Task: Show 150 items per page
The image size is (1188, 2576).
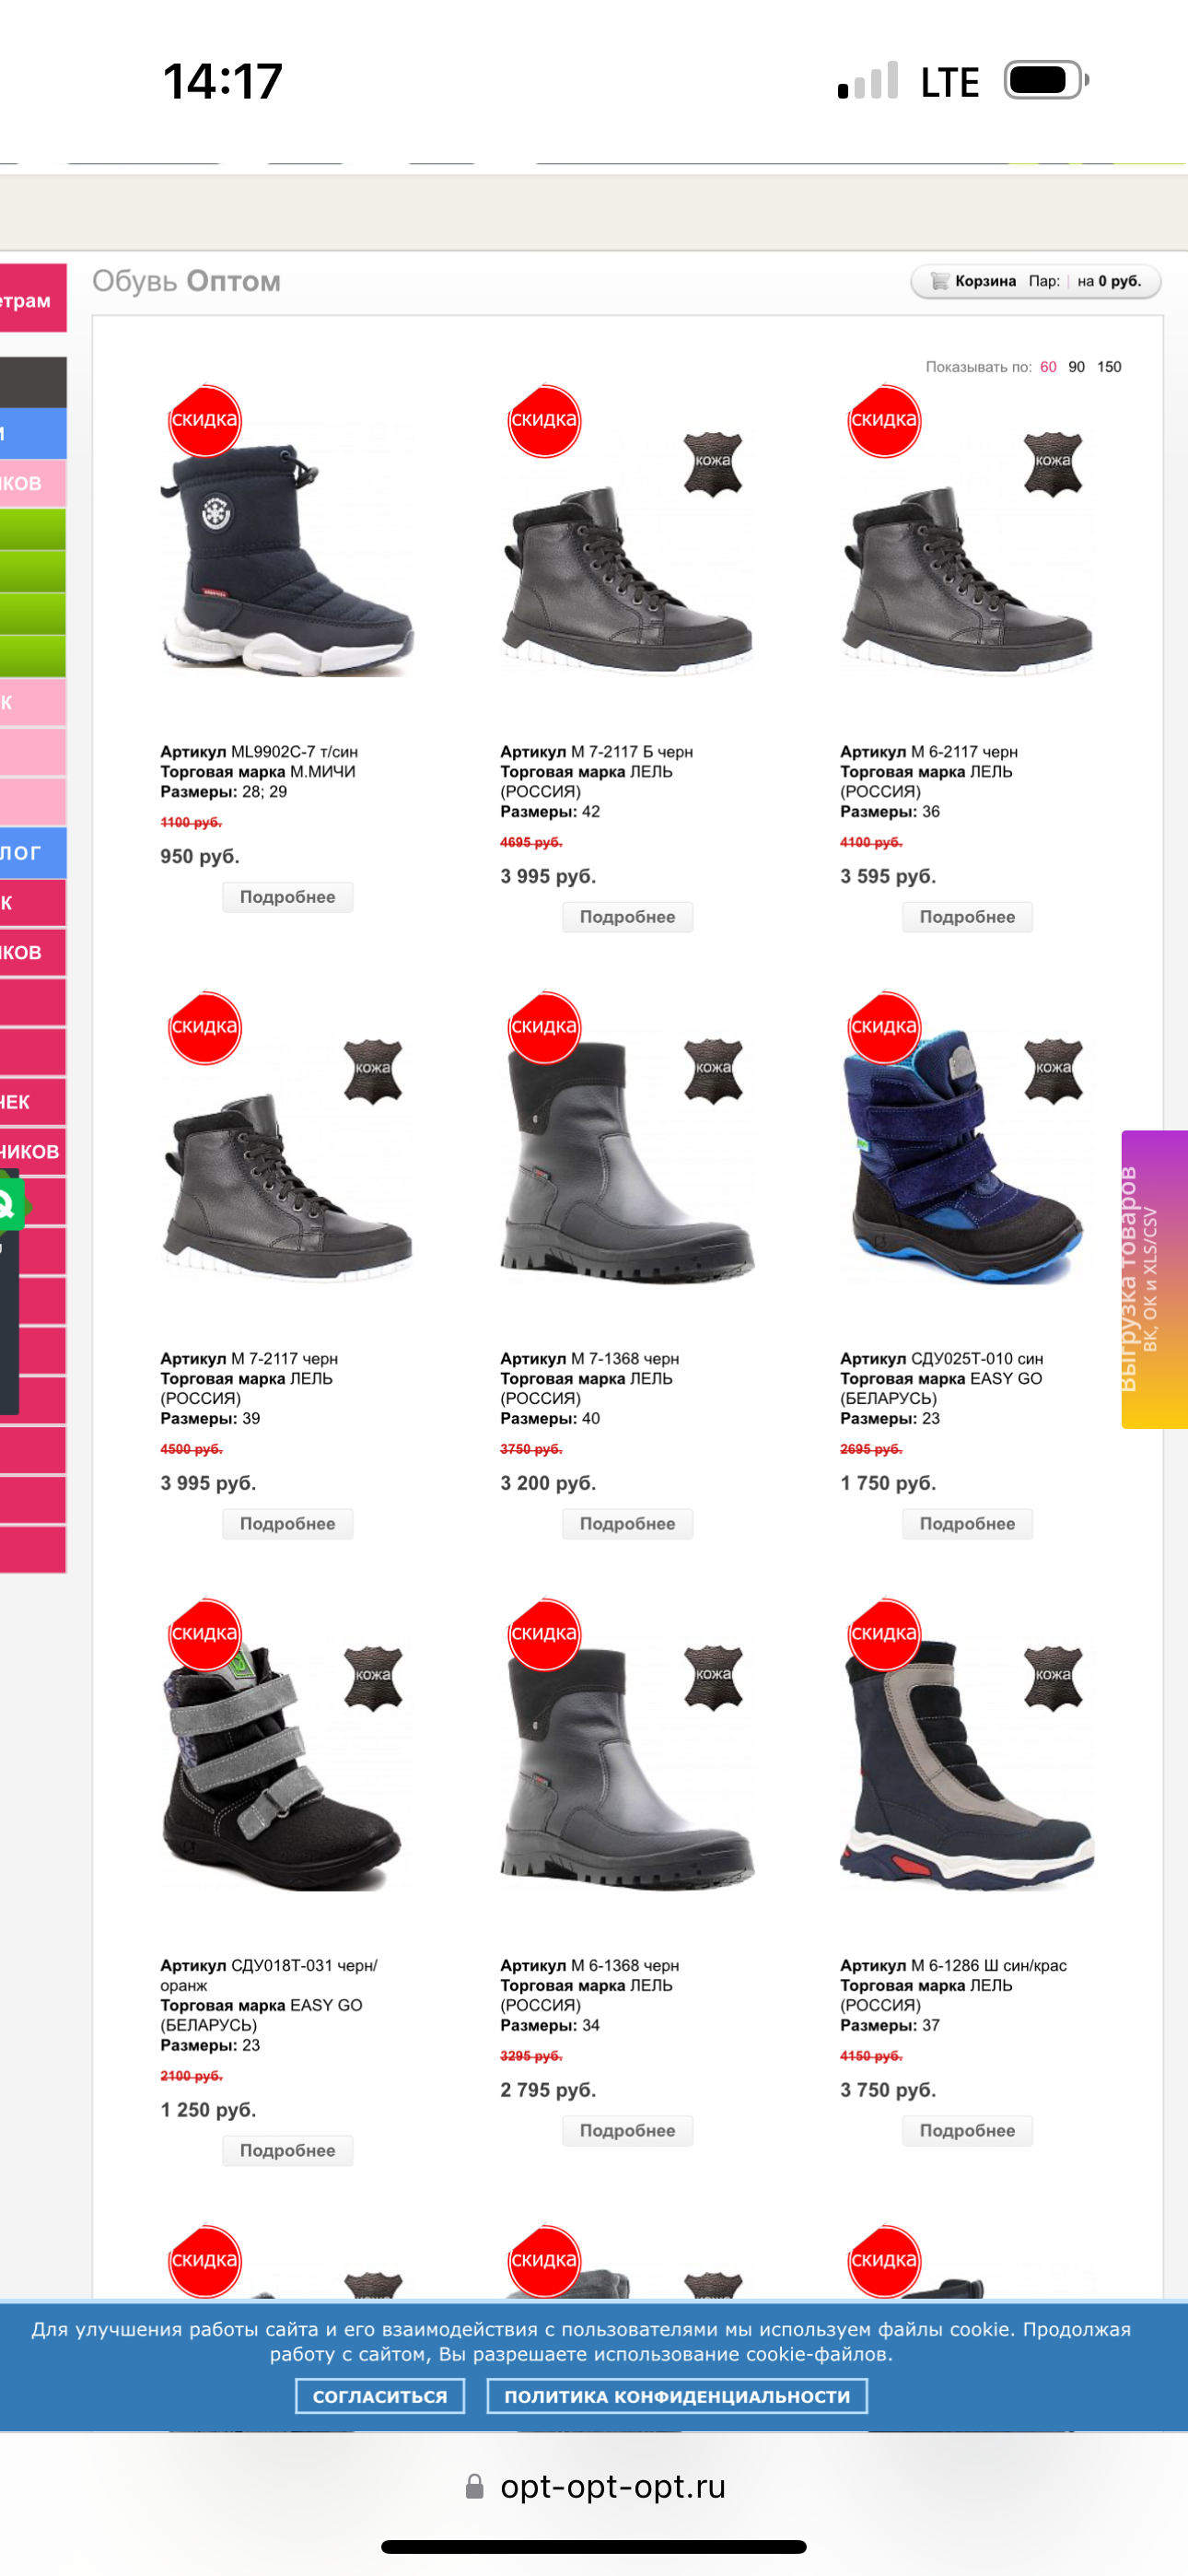Action: pyautogui.click(x=1109, y=367)
